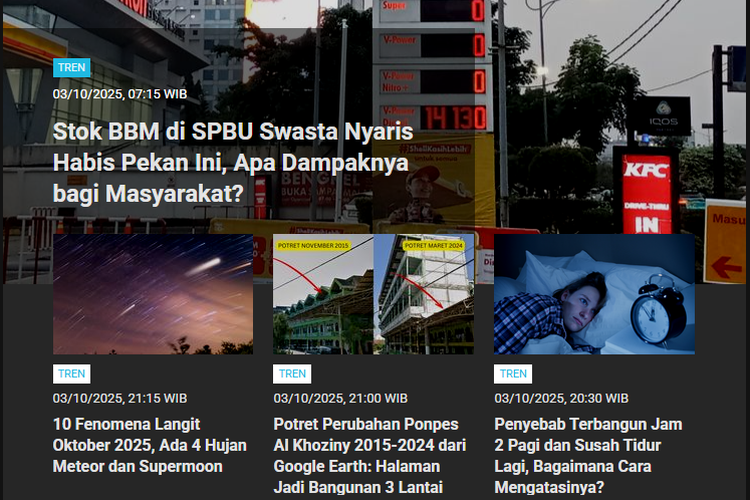This screenshot has height=500, width=750.
Task: Open the meteor star-trail sky thumbnail
Action: click(x=153, y=294)
